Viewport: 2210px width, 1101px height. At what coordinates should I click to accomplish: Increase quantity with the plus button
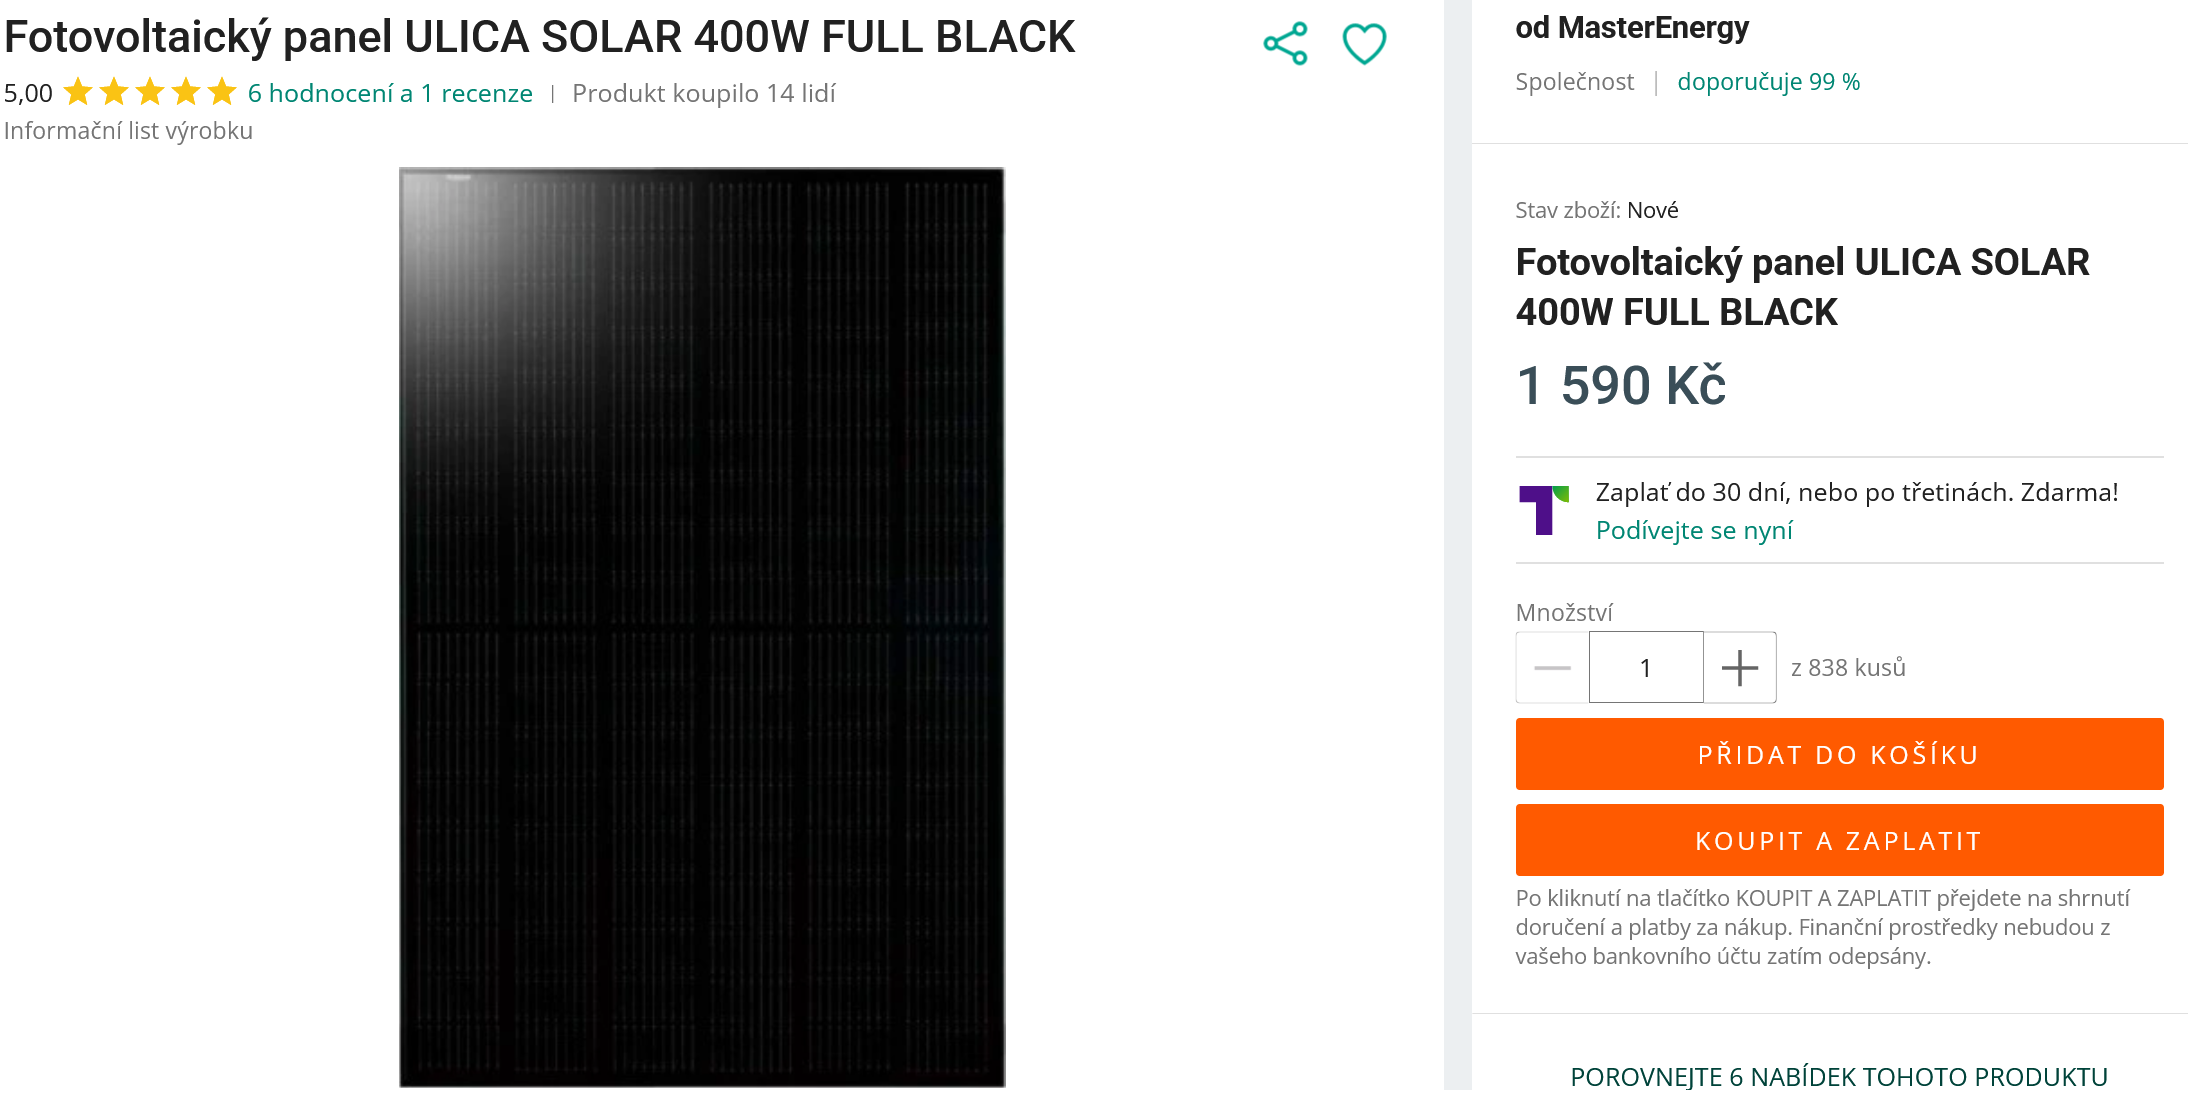[x=1740, y=668]
